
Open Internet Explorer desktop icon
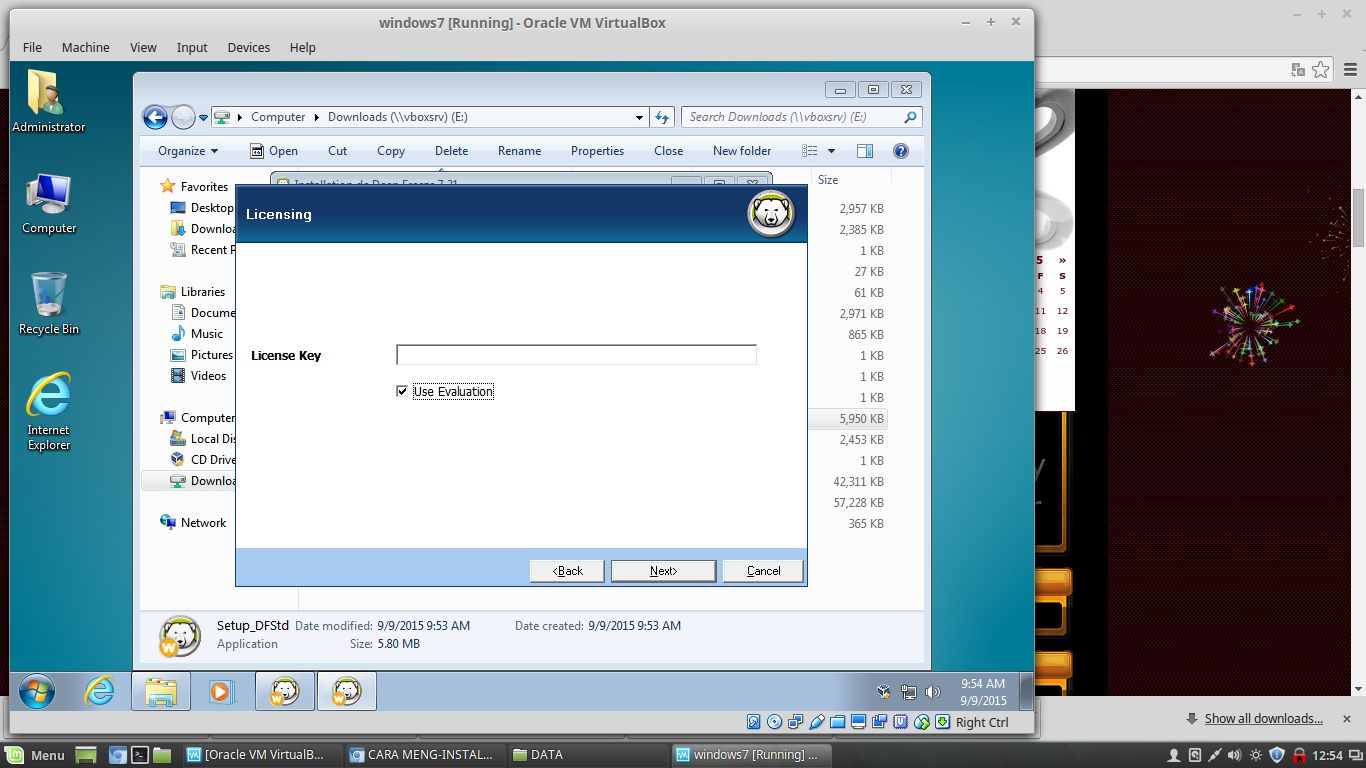pos(49,412)
